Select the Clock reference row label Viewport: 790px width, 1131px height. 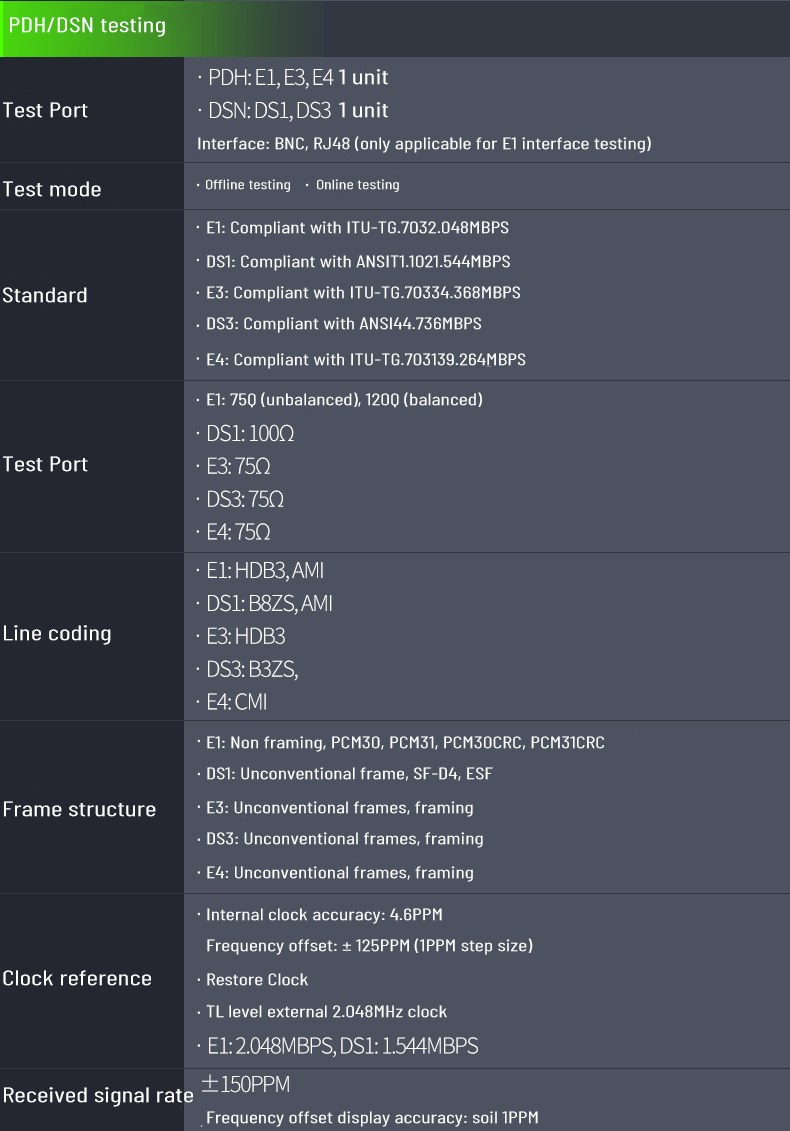[x=77, y=978]
